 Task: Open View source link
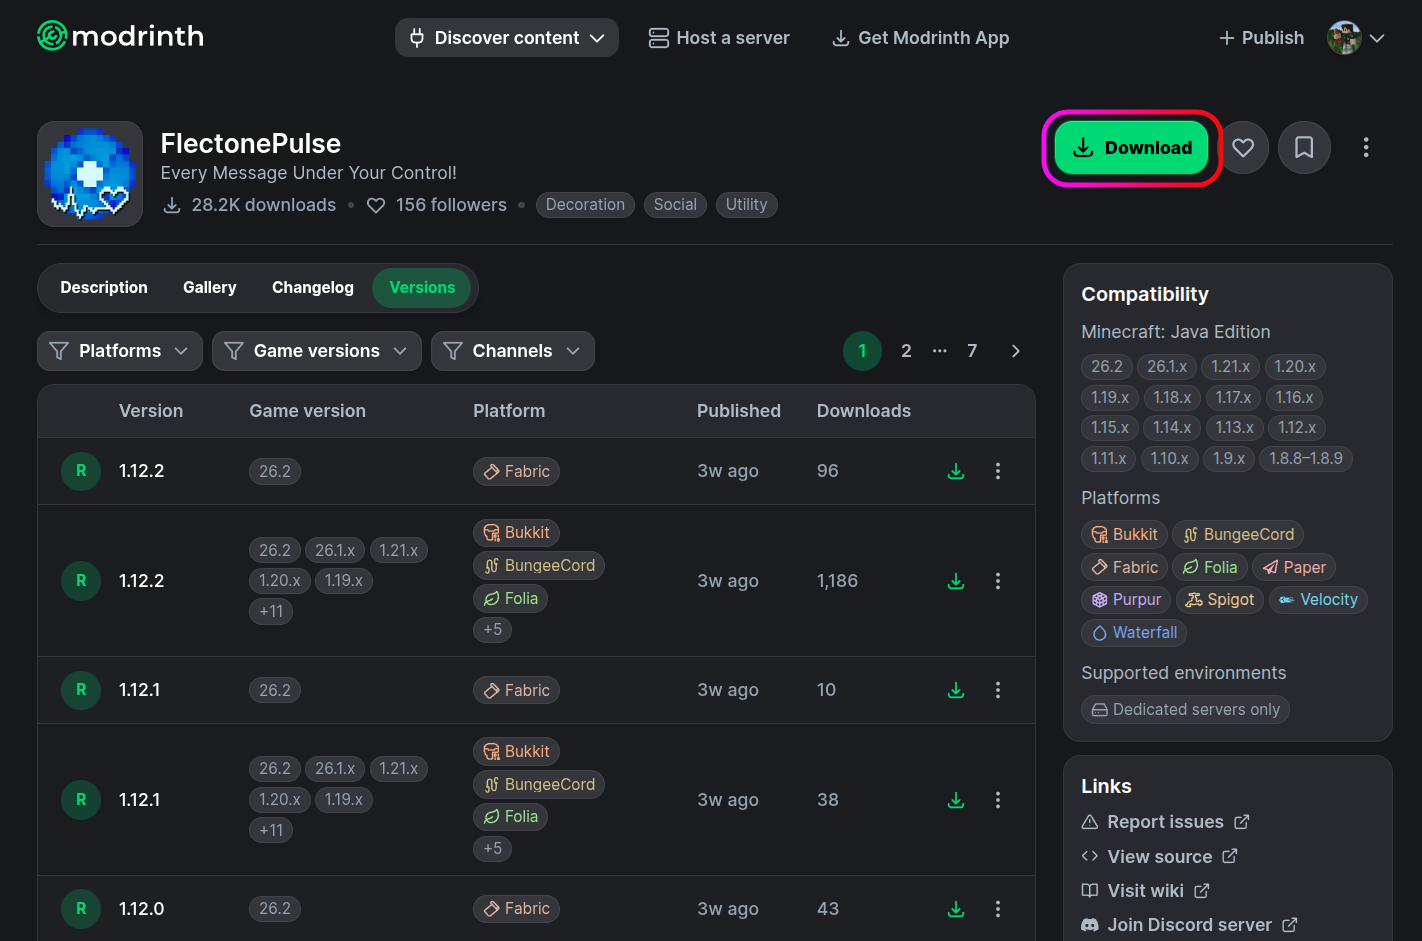pos(1160,857)
